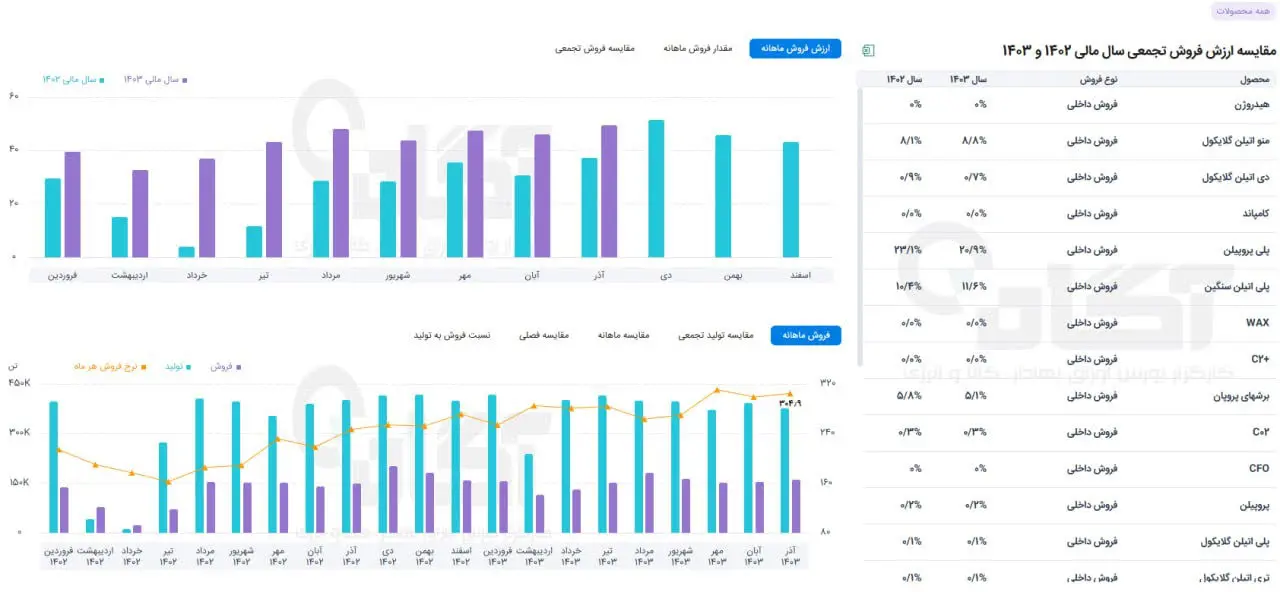The width and height of the screenshot is (1280, 592).
Task: Click the ۲۰/۹% value in the پلی پروپیلن row
Action: tap(972, 250)
